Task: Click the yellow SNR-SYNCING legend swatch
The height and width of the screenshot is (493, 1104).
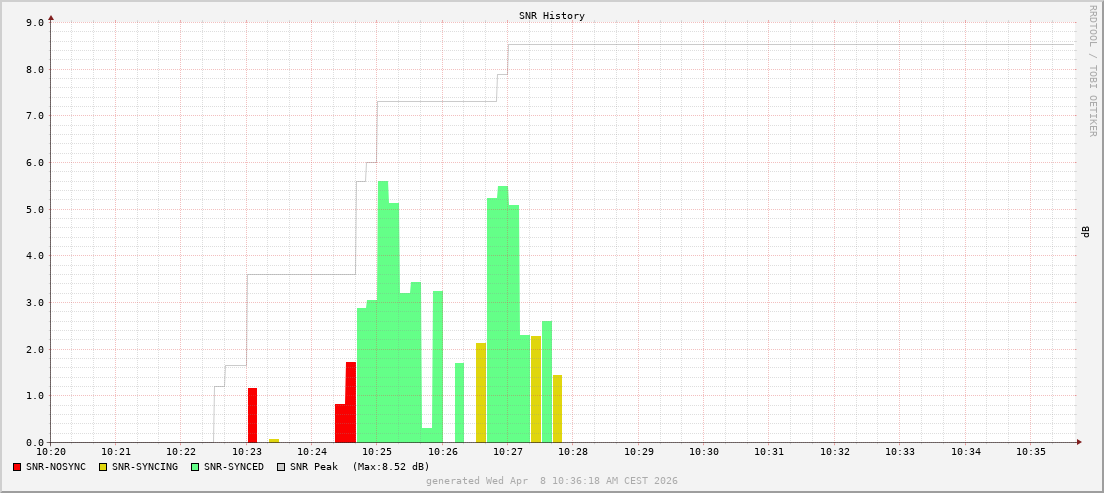Action: tap(103, 467)
